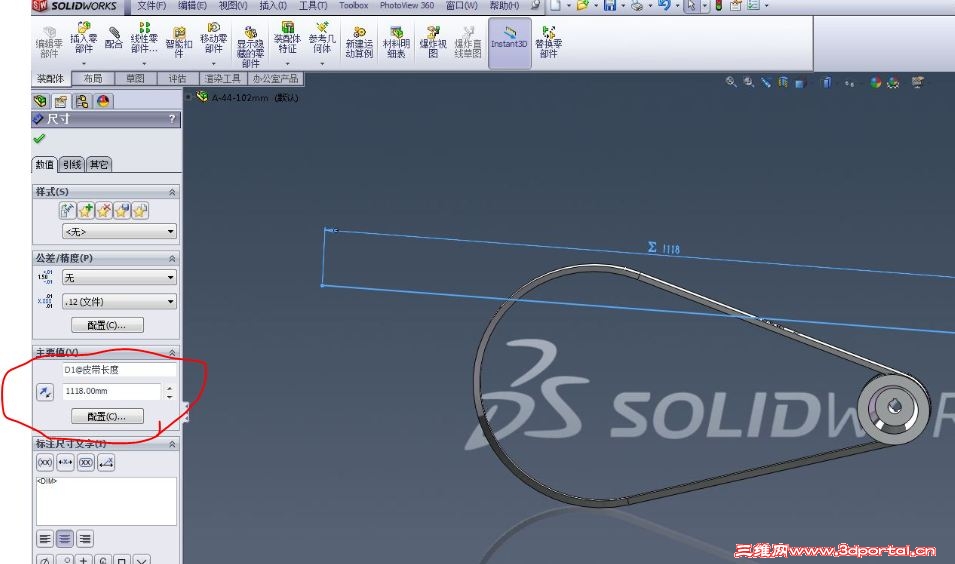This screenshot has height=564, width=955.
Task: Open the FeatureManager design tree tab
Action: 41,101
